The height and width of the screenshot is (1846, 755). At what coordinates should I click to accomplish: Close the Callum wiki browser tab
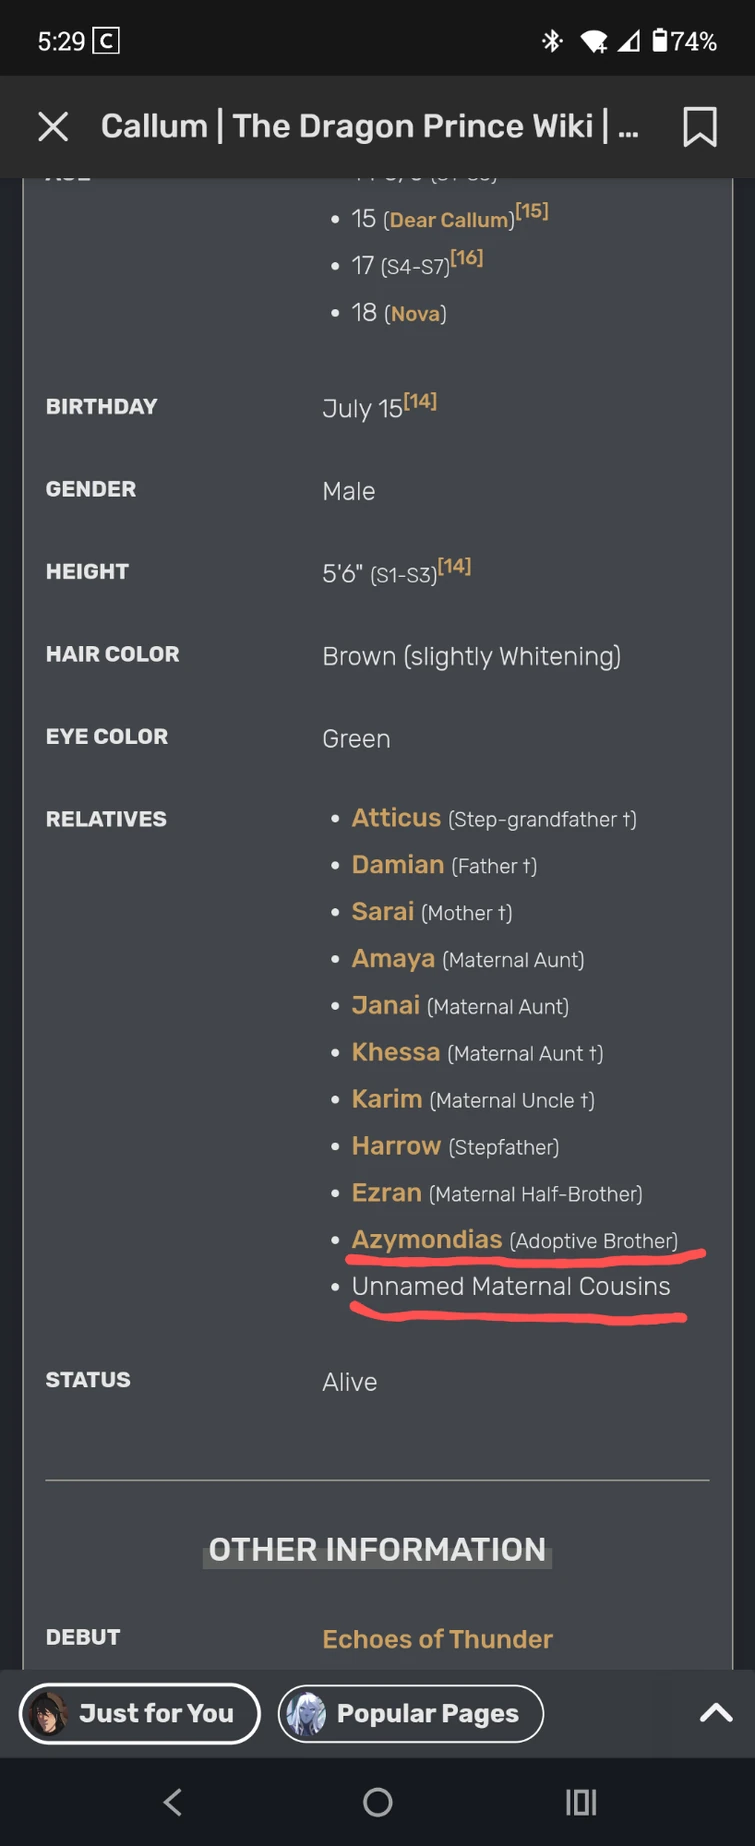coord(53,127)
